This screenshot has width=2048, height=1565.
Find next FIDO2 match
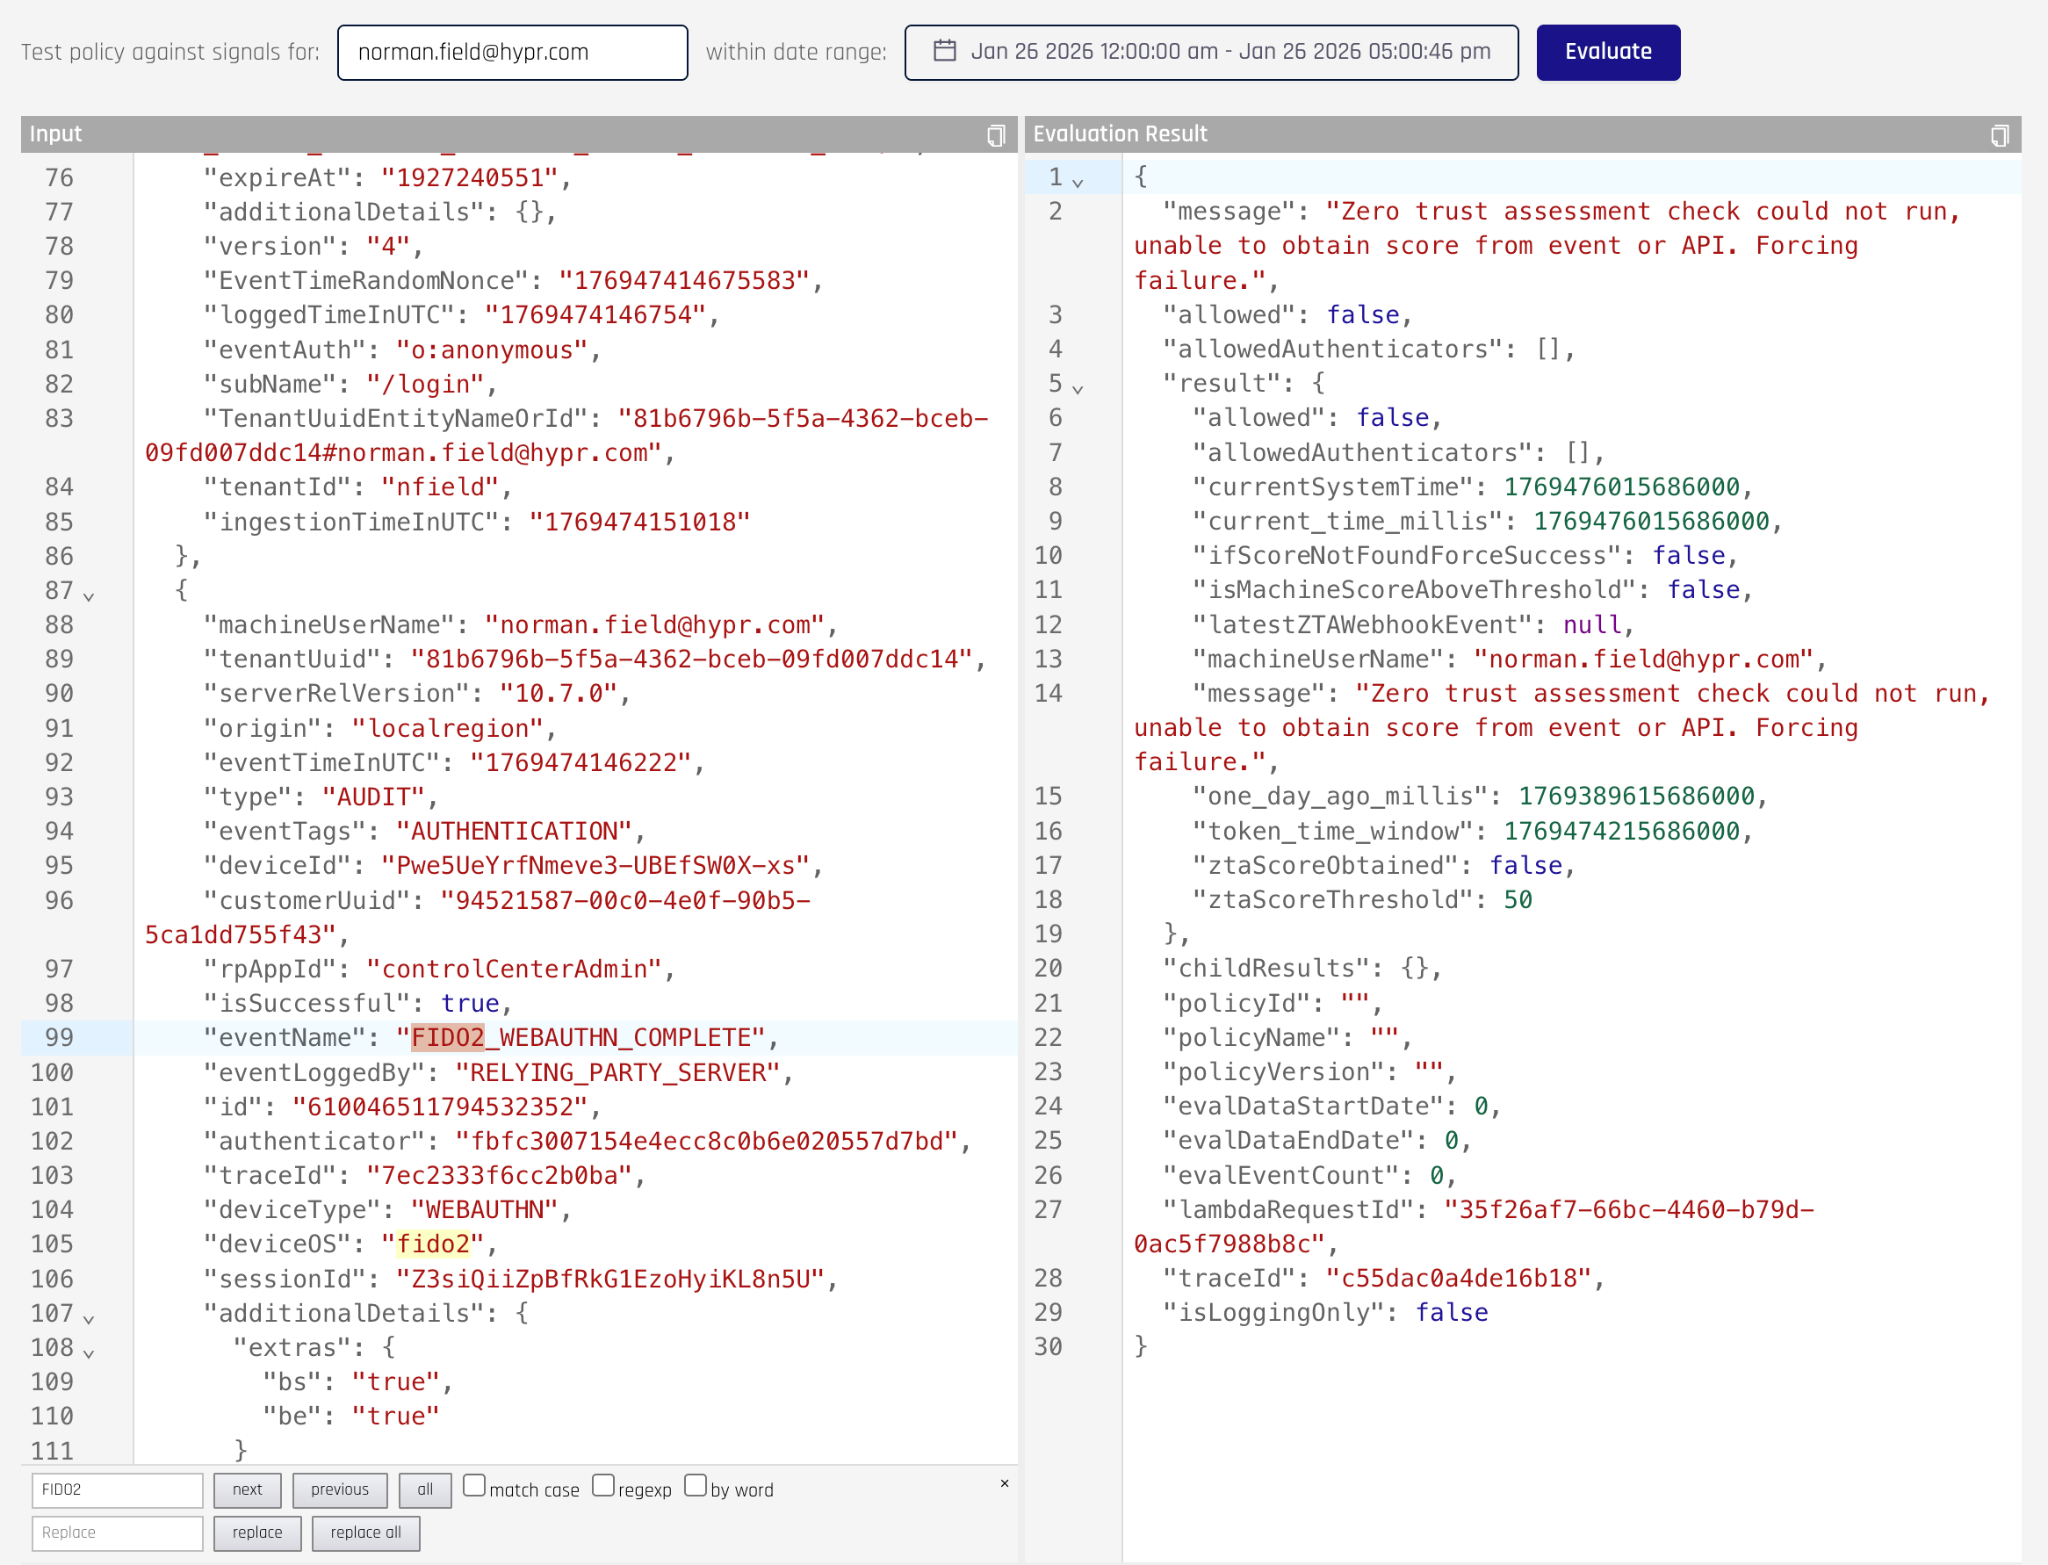(x=247, y=1490)
